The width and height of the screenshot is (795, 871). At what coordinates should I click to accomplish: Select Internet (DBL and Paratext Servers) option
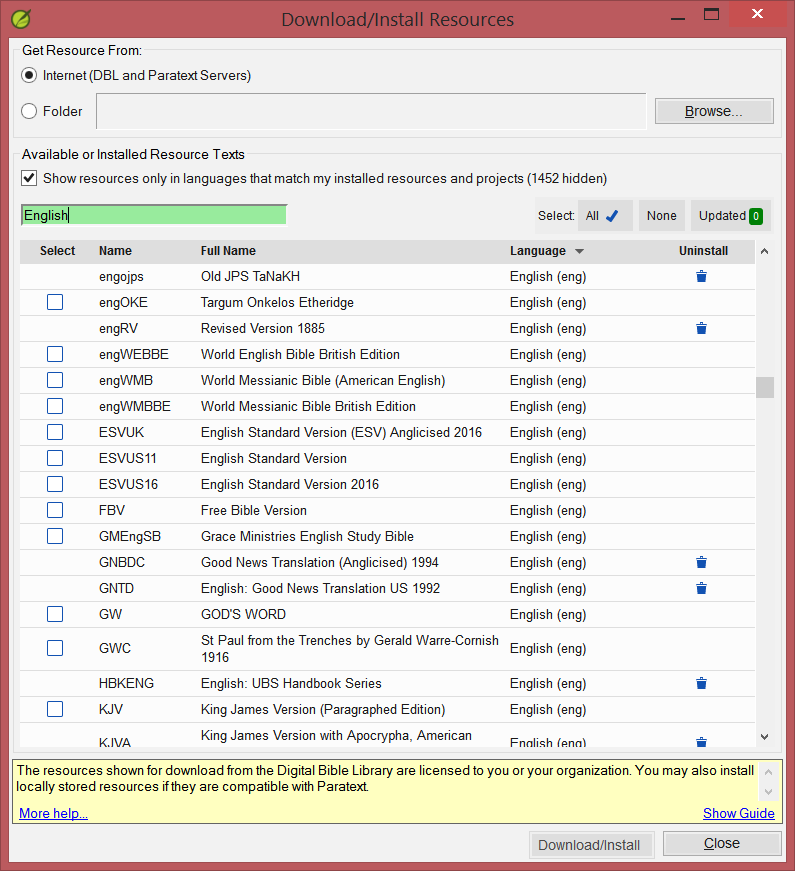point(29,75)
